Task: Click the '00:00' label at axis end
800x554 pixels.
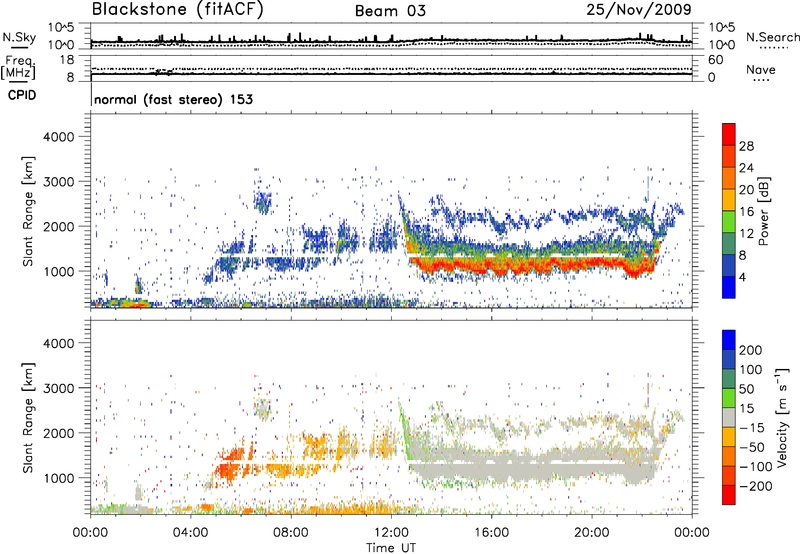Action: pyautogui.click(x=692, y=533)
